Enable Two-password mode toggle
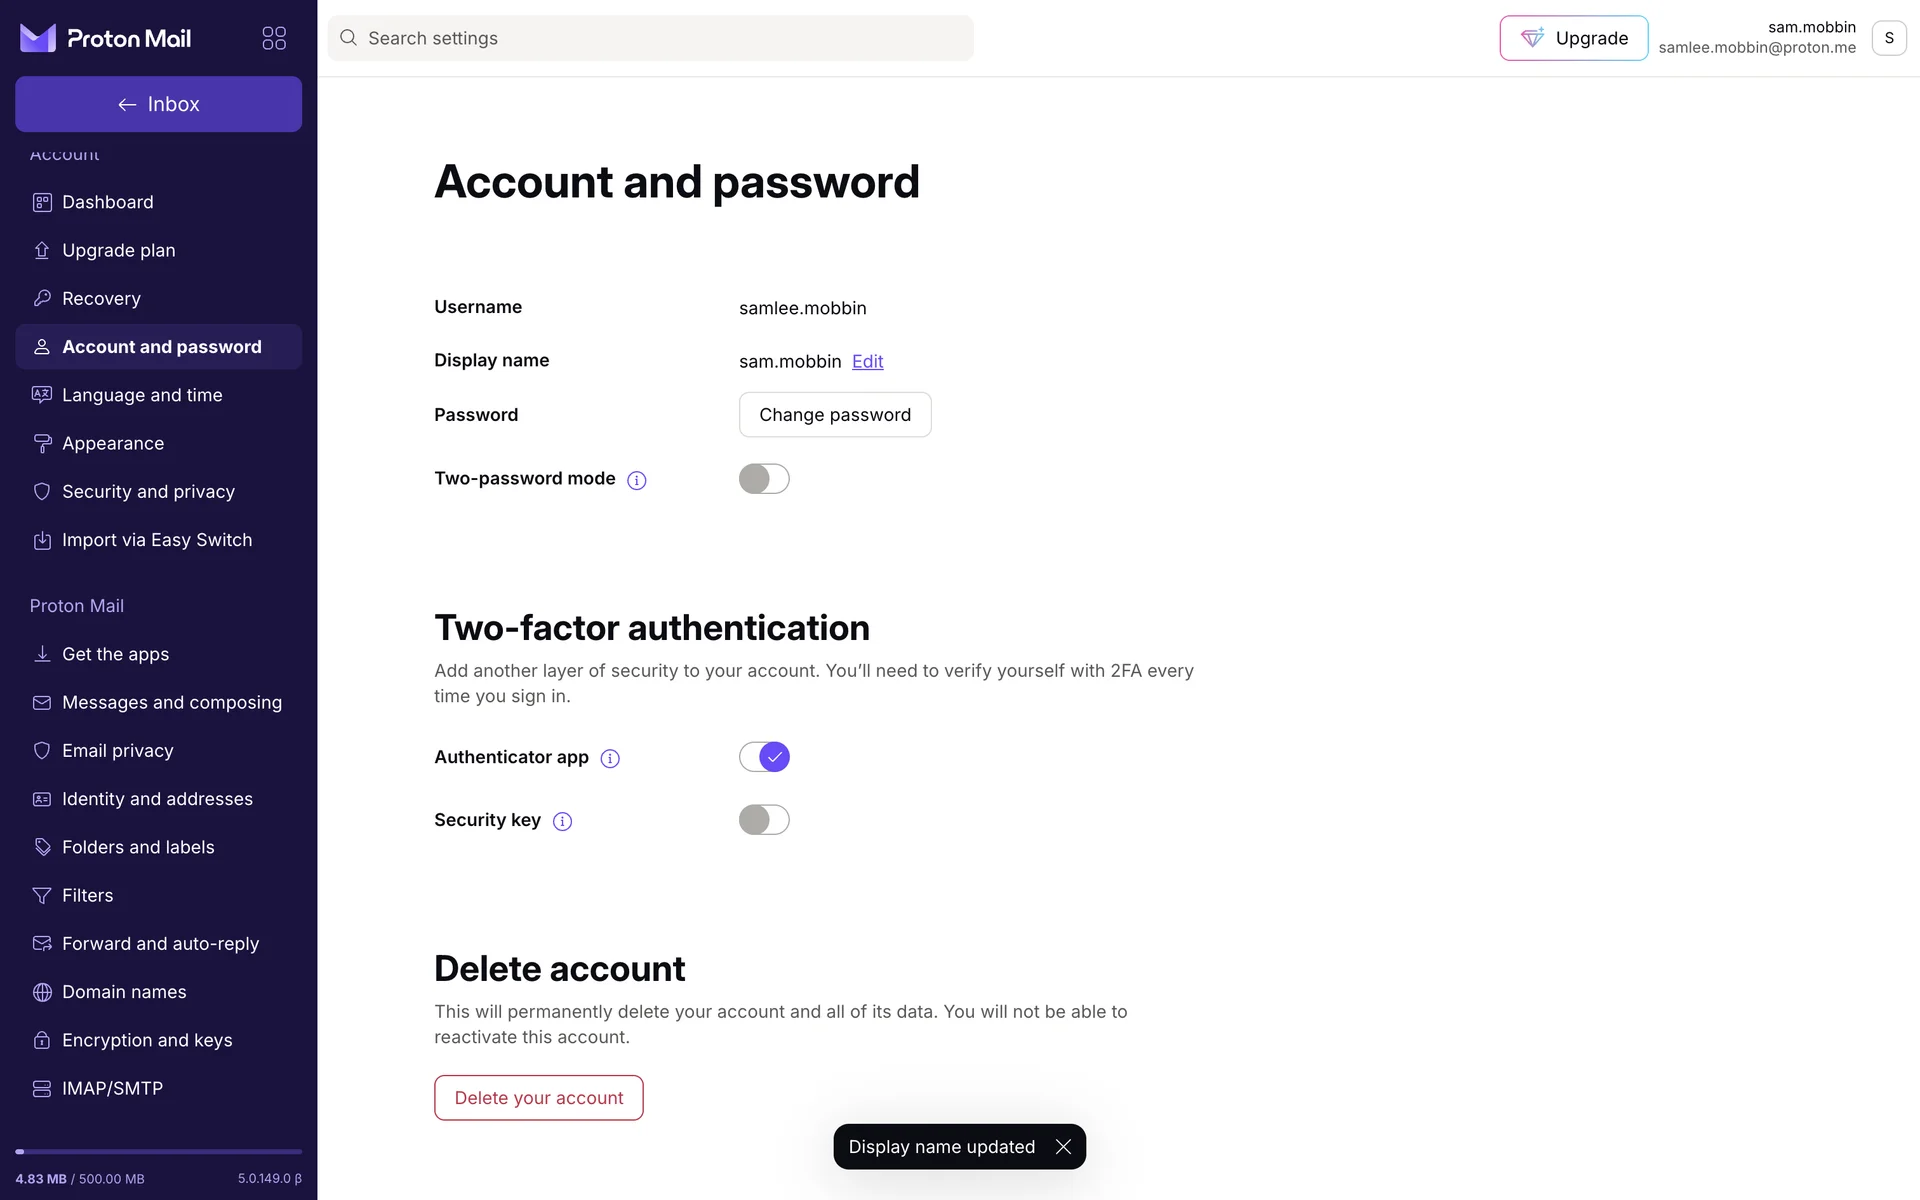The image size is (1920, 1200). click(x=764, y=479)
